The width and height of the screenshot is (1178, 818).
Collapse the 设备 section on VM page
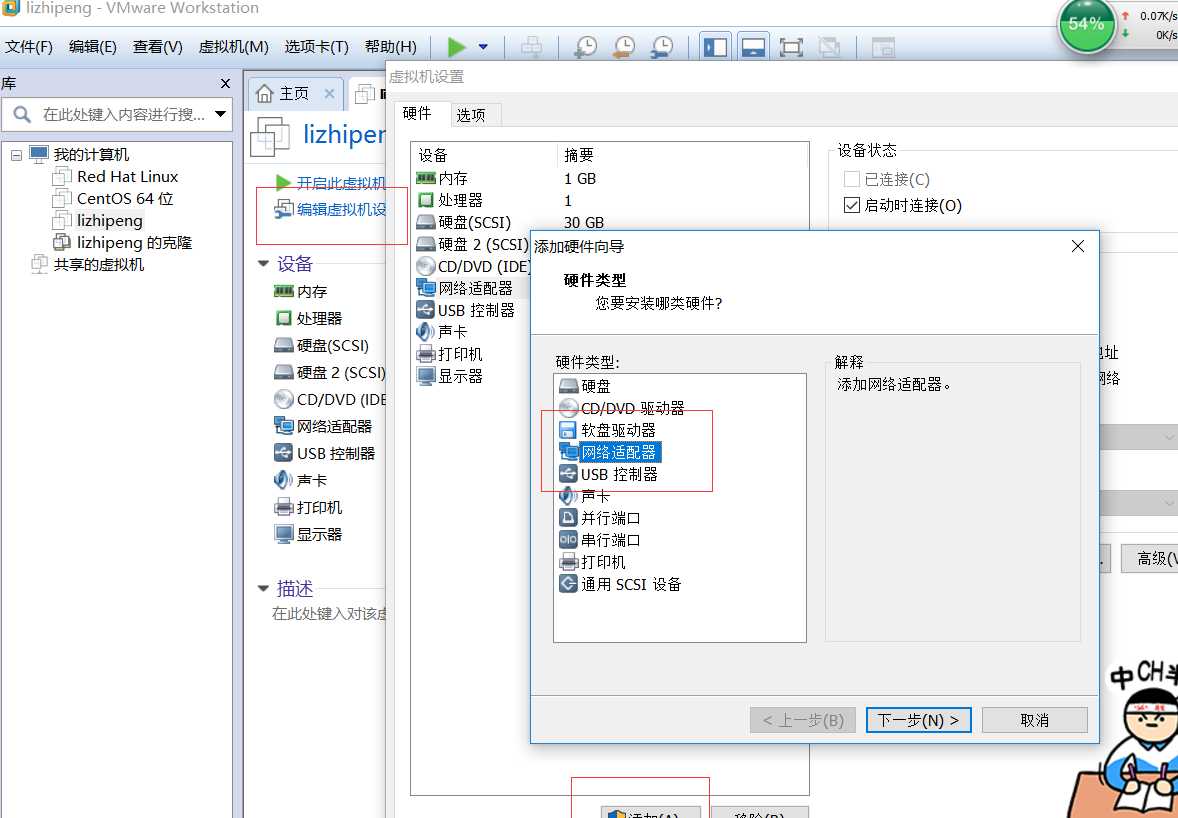(x=263, y=264)
